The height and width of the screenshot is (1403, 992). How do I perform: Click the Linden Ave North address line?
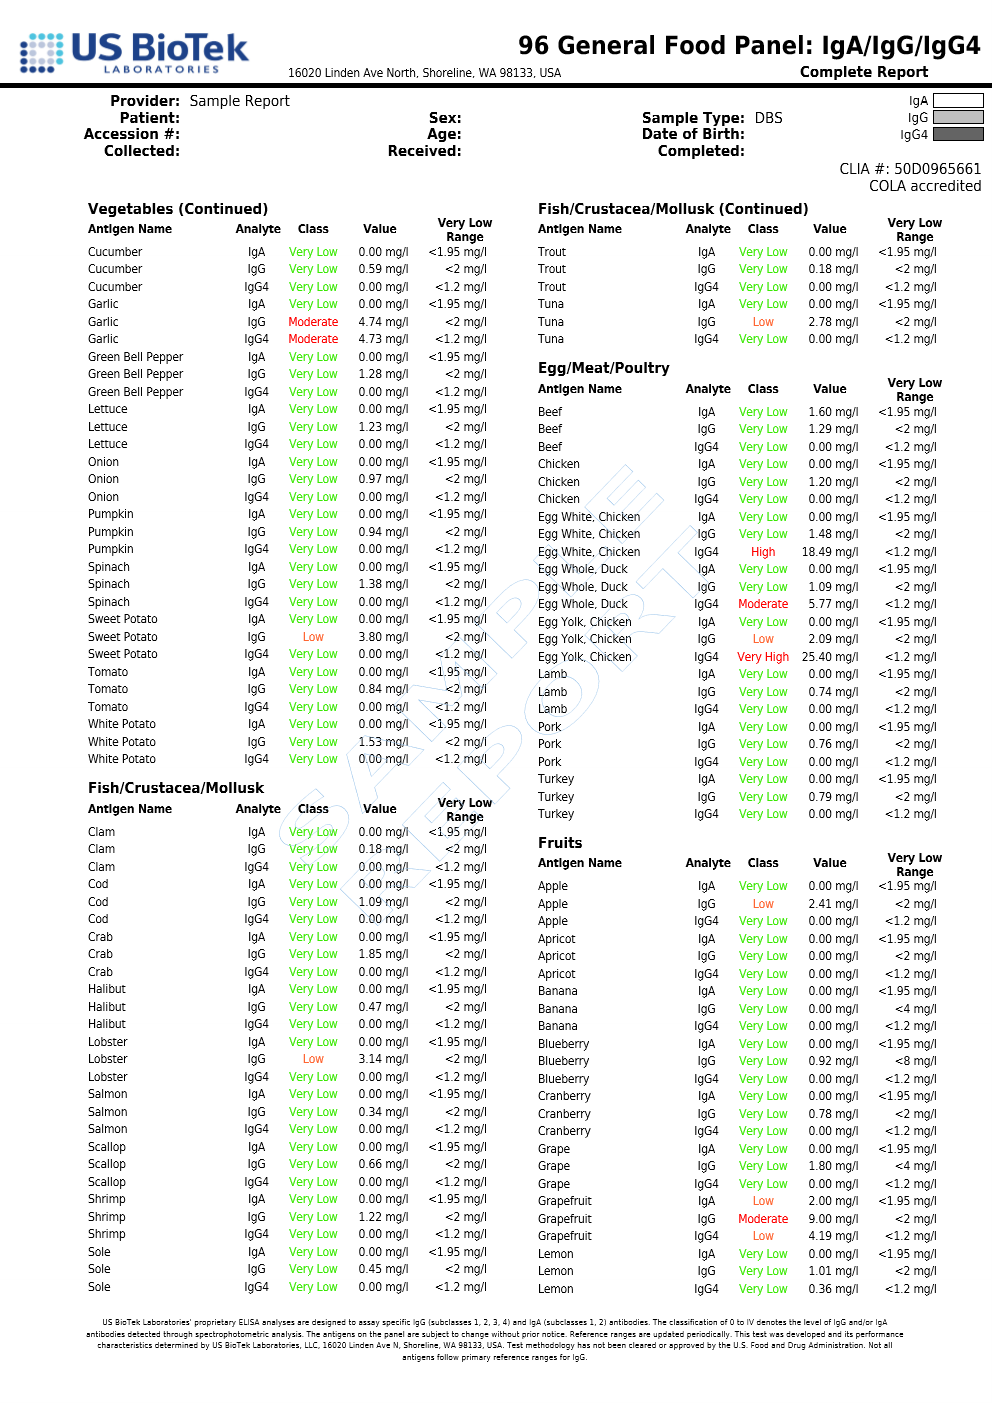pos(424,73)
